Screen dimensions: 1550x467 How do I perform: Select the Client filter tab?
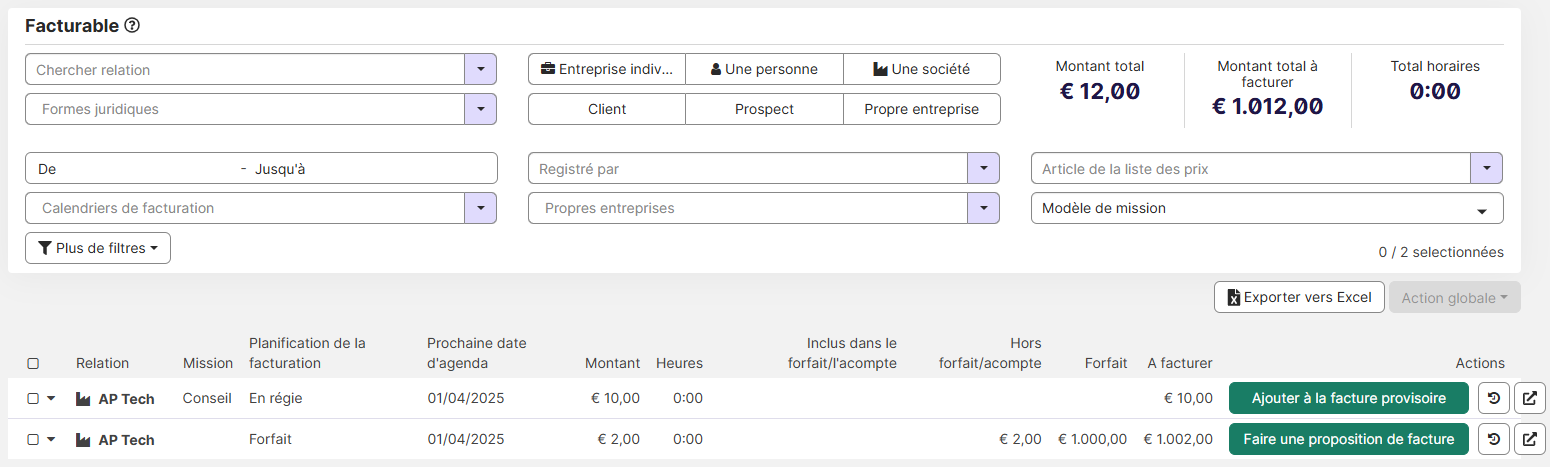(x=606, y=109)
